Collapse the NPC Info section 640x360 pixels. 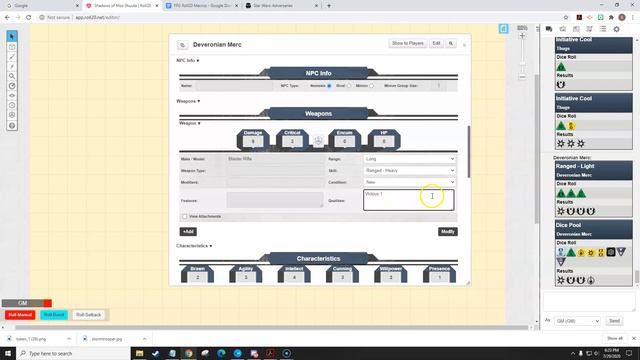(188, 60)
